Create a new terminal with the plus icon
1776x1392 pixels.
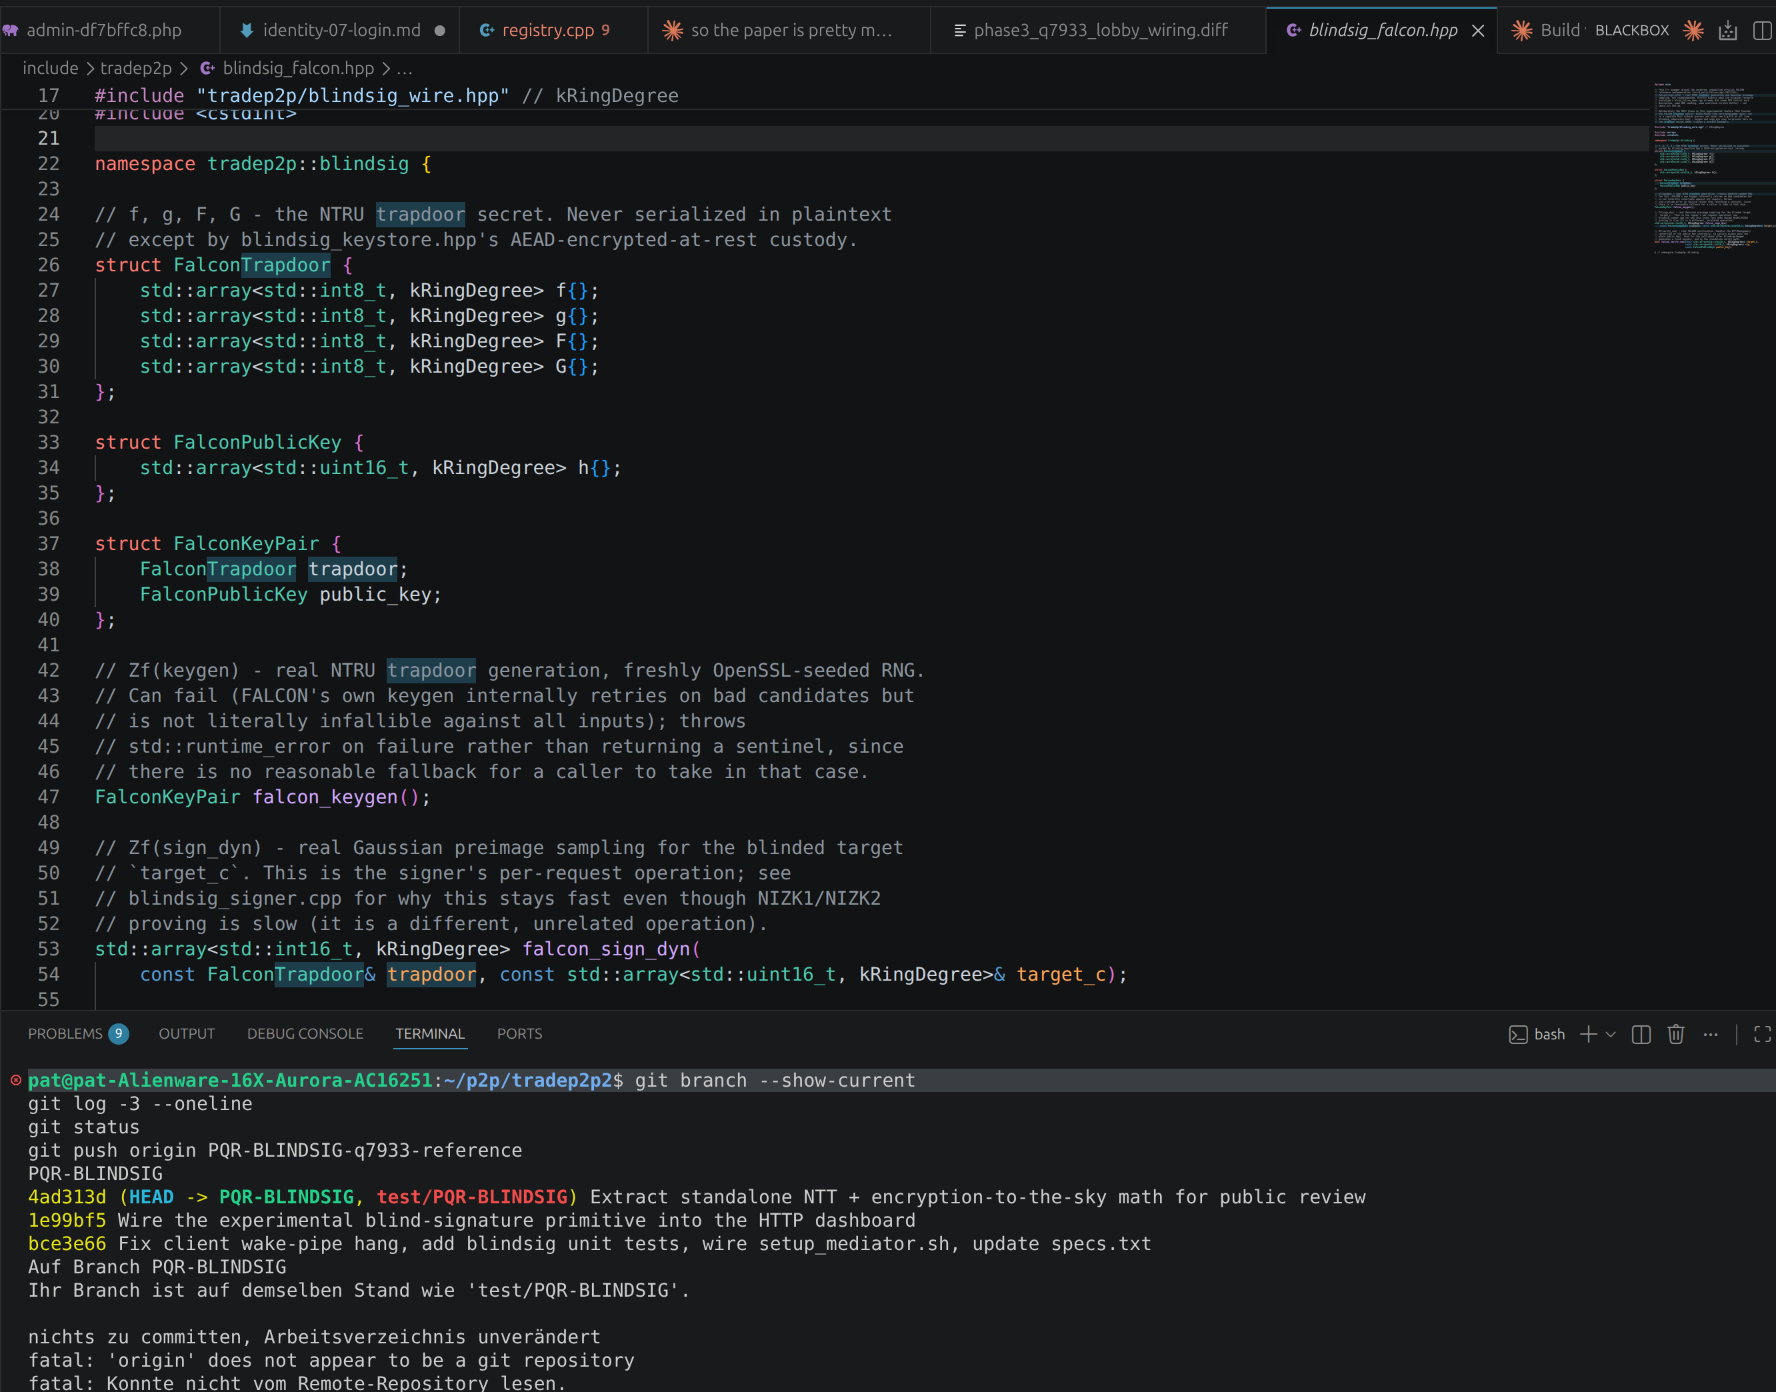[x=1588, y=1034]
